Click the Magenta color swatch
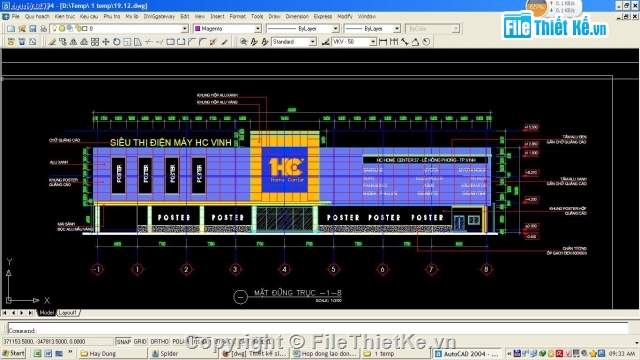Image resolution: width=640 pixels, height=360 pixels. pos(198,29)
